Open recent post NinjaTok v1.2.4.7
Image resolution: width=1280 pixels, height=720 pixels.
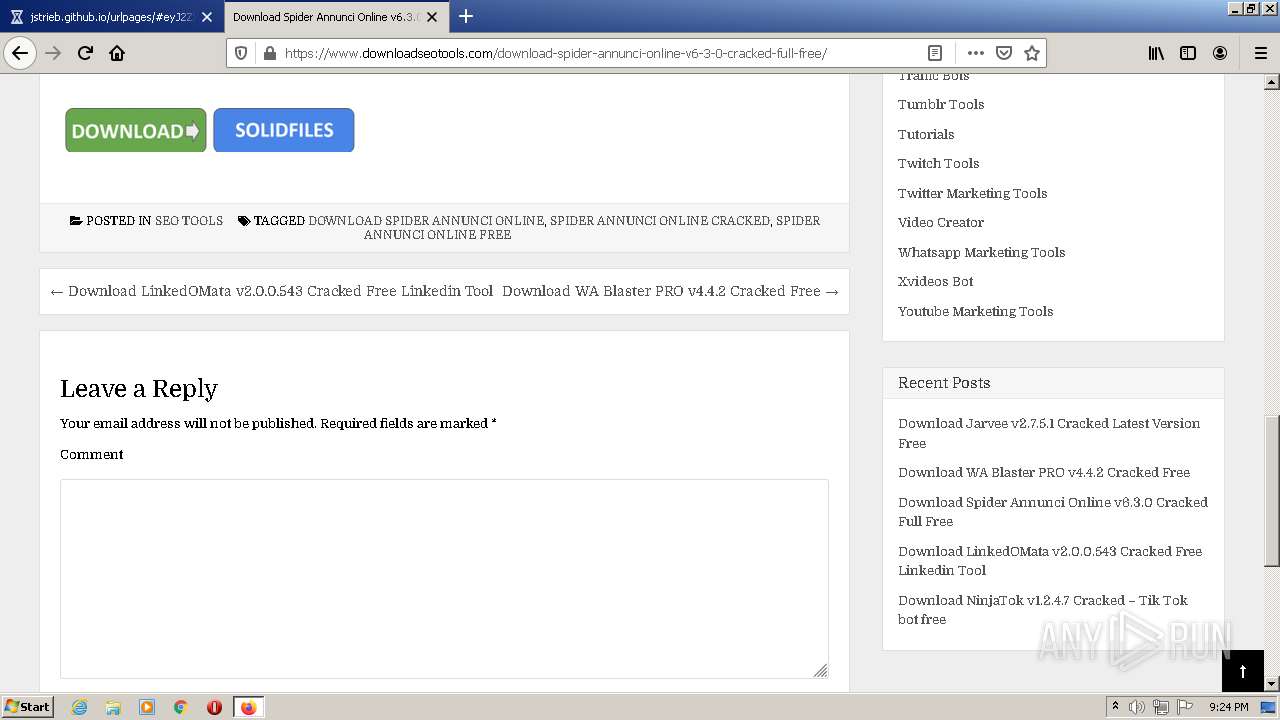pos(1043,610)
